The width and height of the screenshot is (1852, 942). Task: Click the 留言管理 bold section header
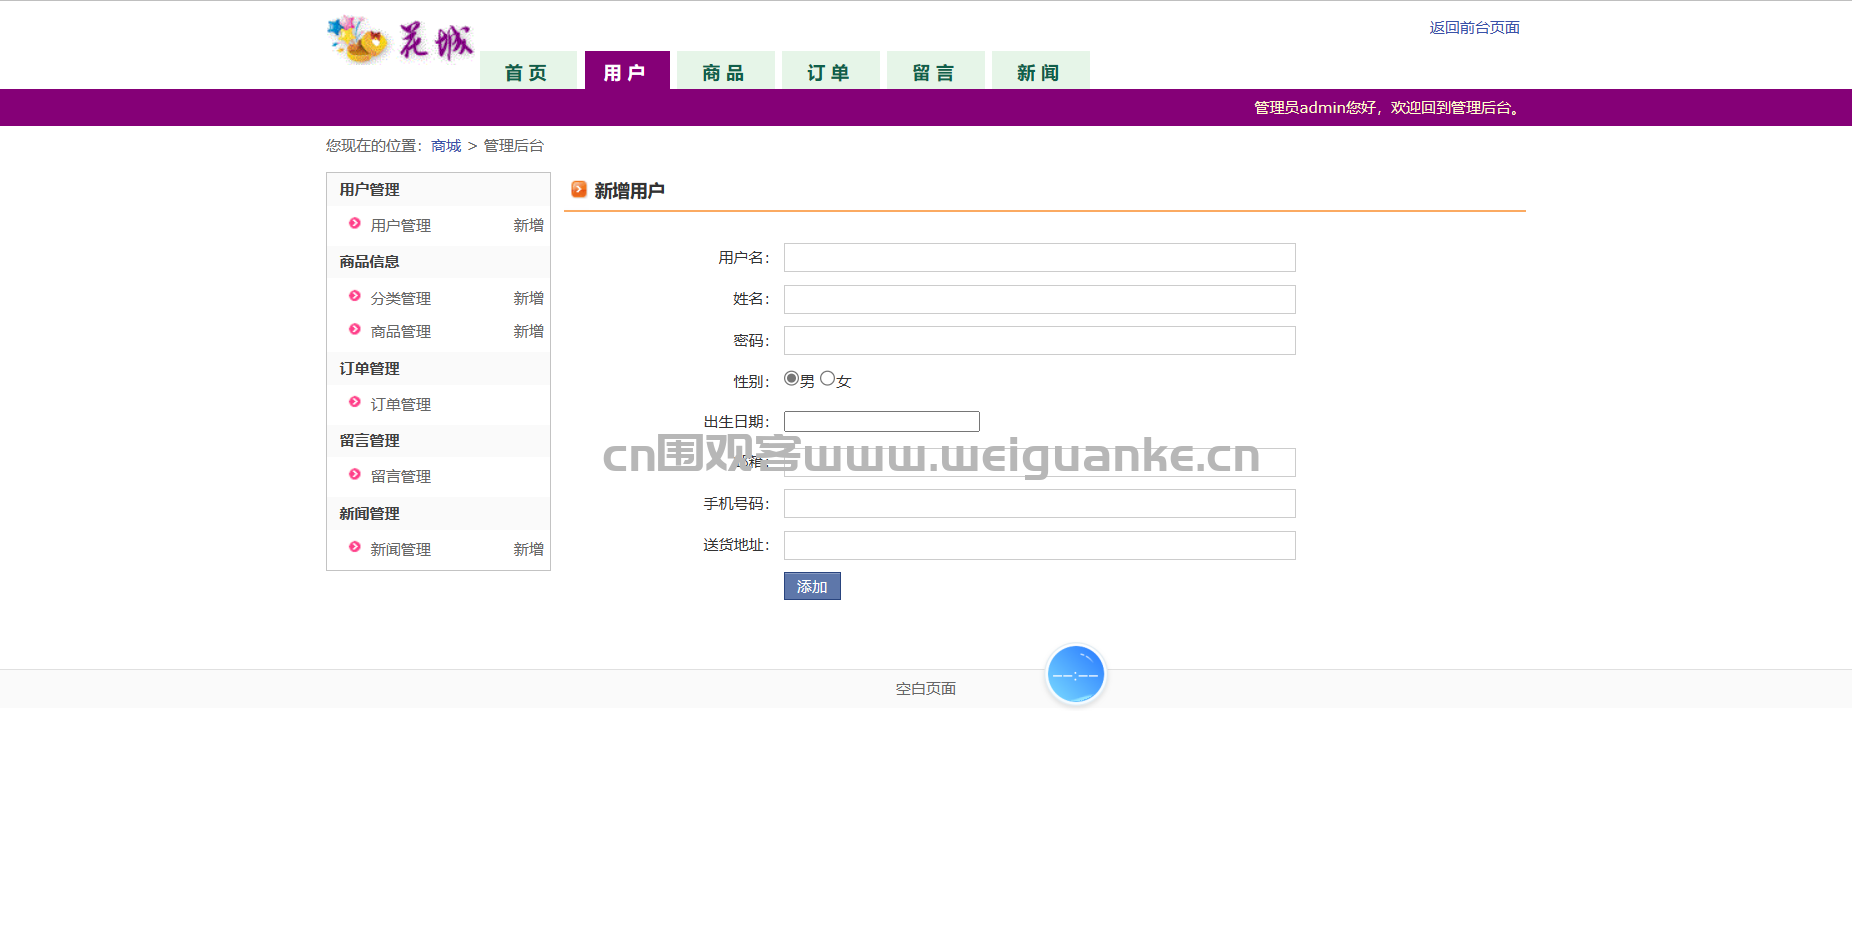point(369,441)
